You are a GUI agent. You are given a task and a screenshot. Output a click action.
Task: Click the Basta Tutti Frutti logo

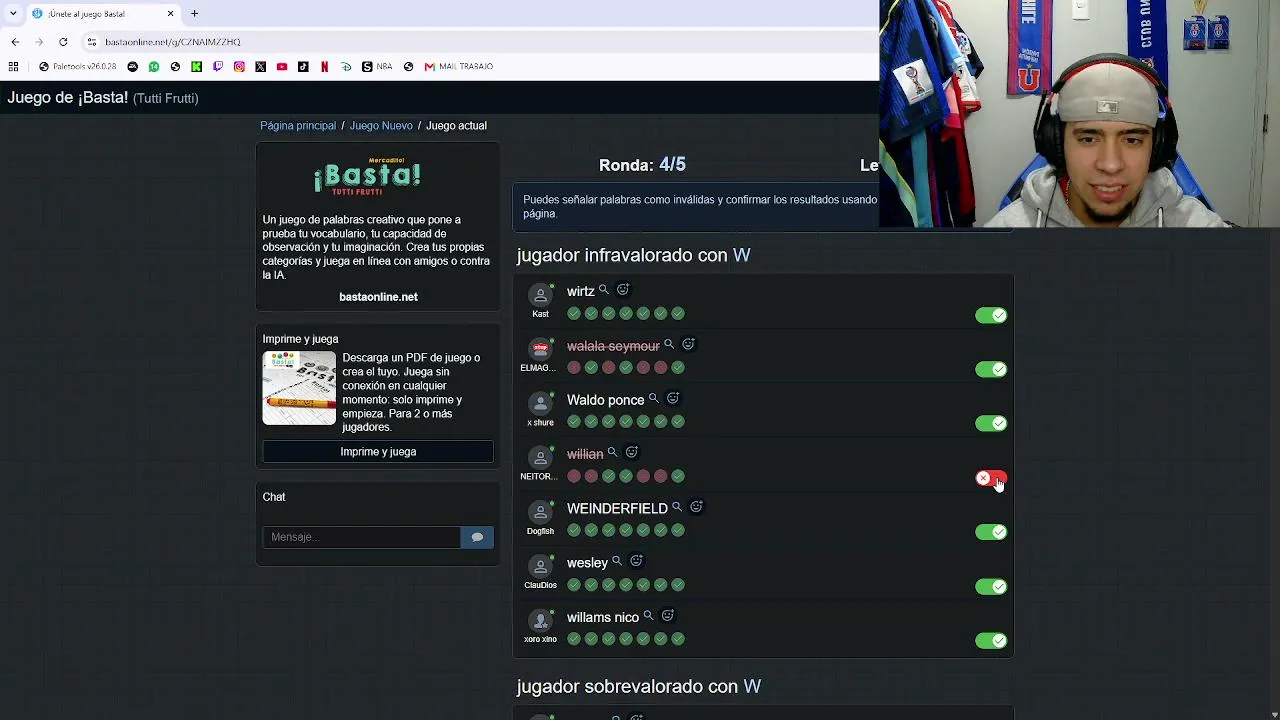[367, 176]
